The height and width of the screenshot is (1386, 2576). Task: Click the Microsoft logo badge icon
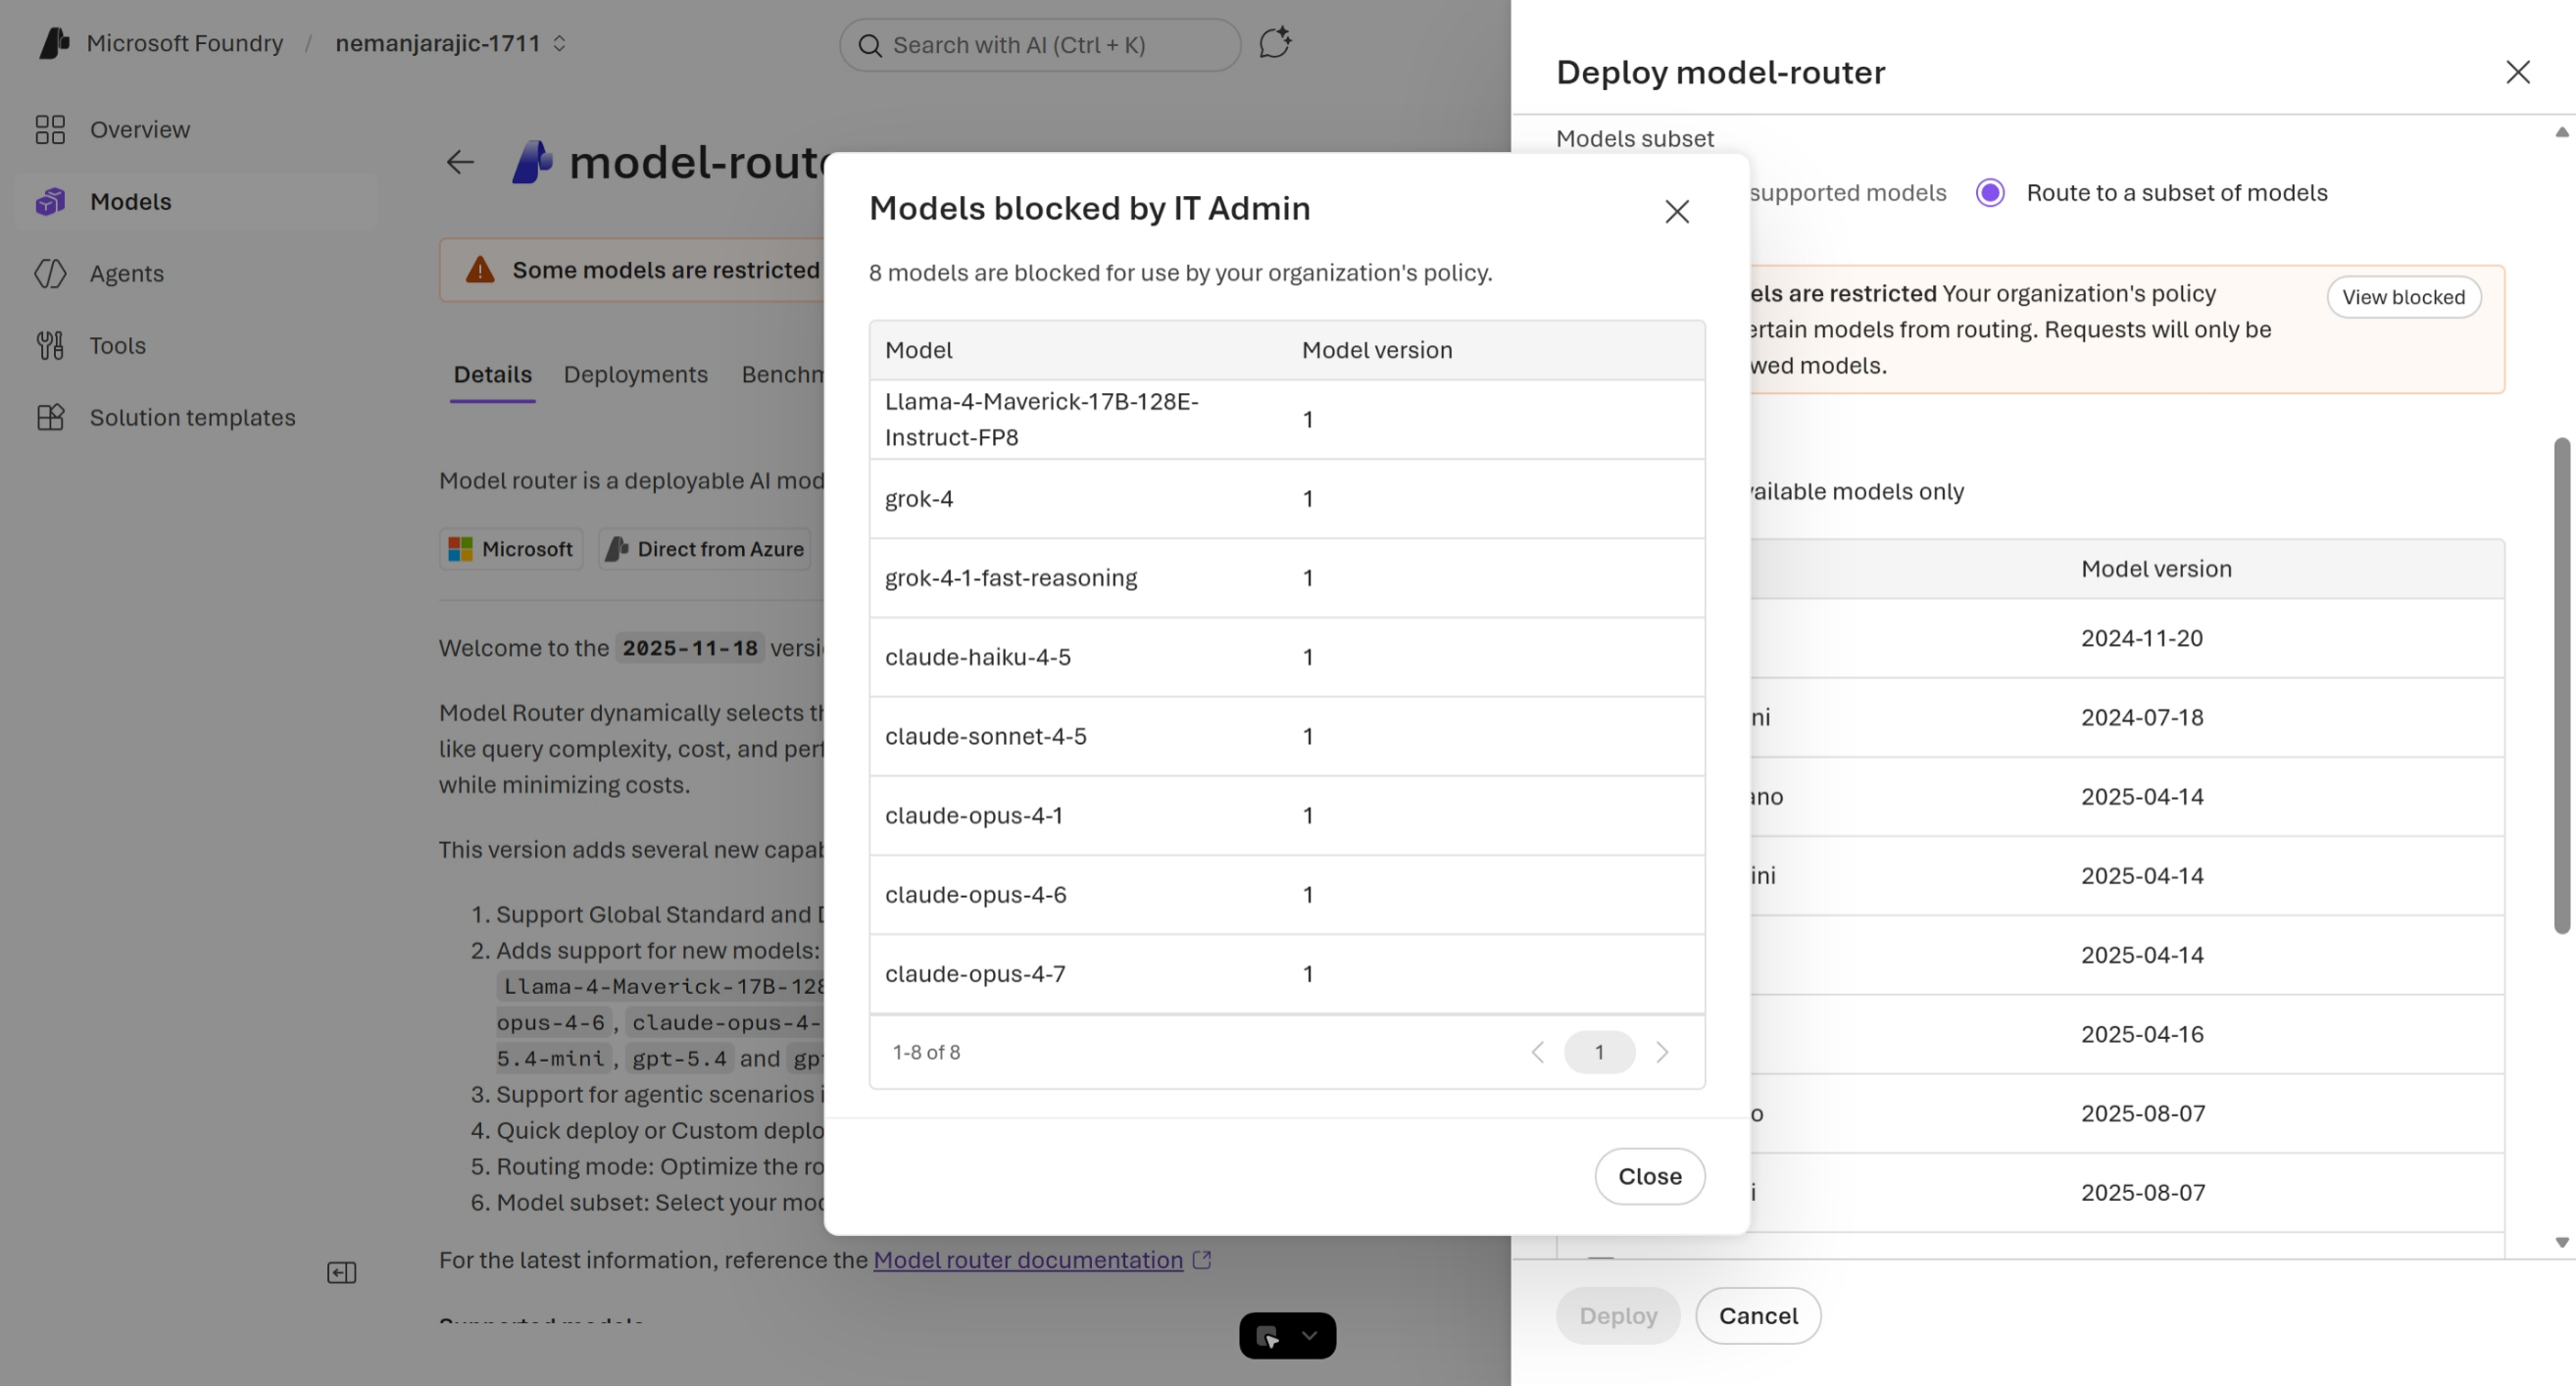460,549
